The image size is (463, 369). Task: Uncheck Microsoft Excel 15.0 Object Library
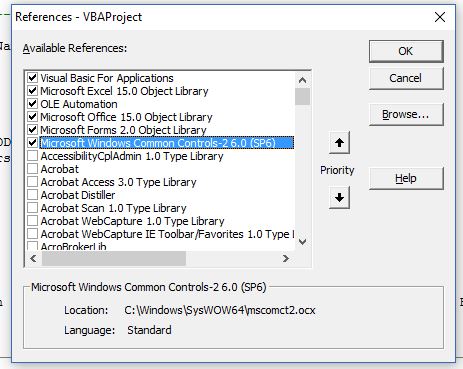click(32, 91)
